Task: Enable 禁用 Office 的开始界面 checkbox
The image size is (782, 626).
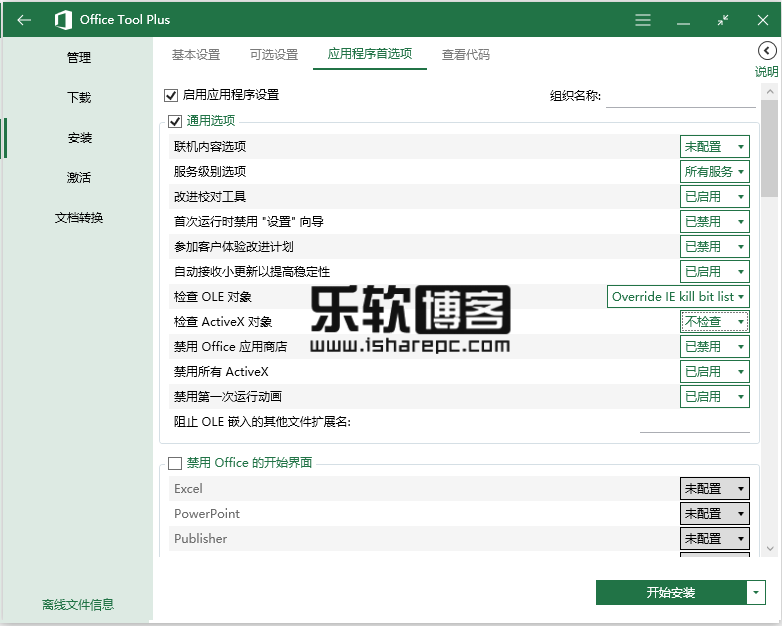Action: (x=175, y=463)
